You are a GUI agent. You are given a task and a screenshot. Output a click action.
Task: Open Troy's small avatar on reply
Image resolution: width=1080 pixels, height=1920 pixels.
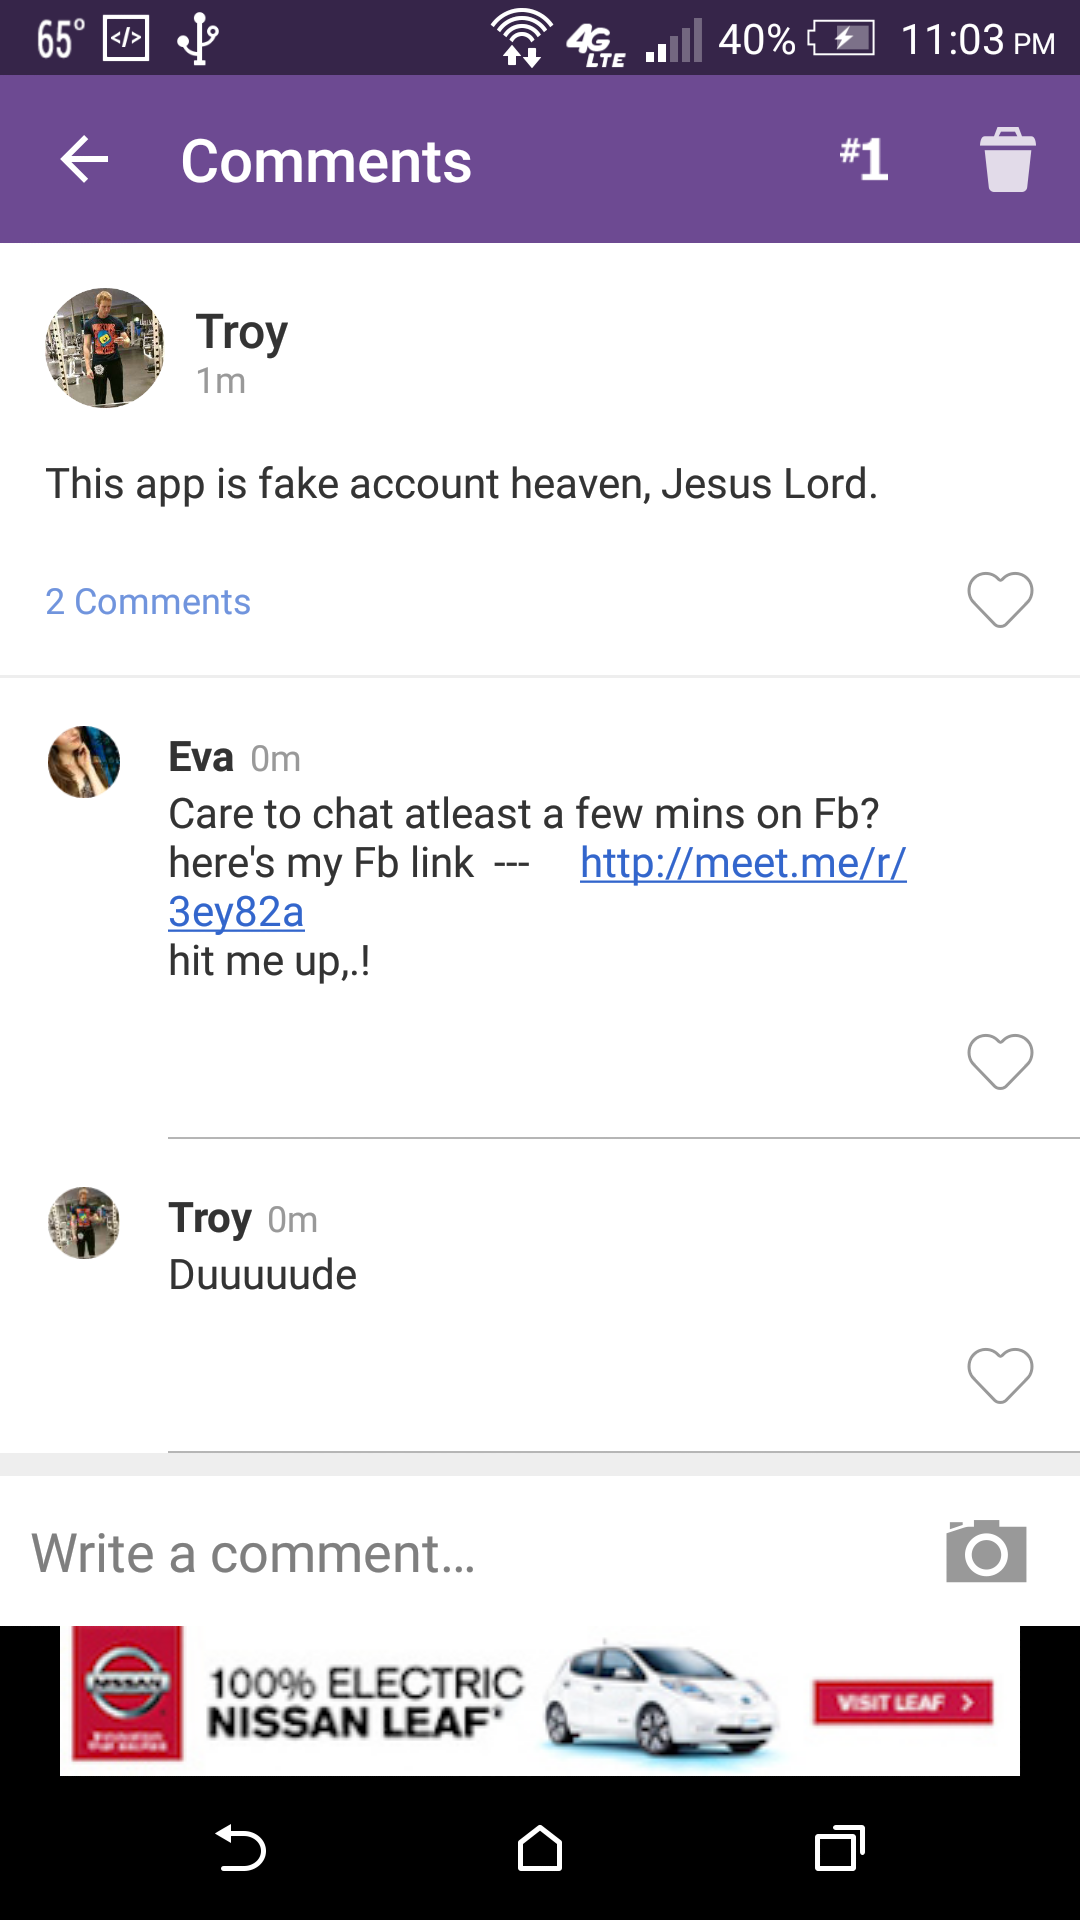(x=84, y=1223)
